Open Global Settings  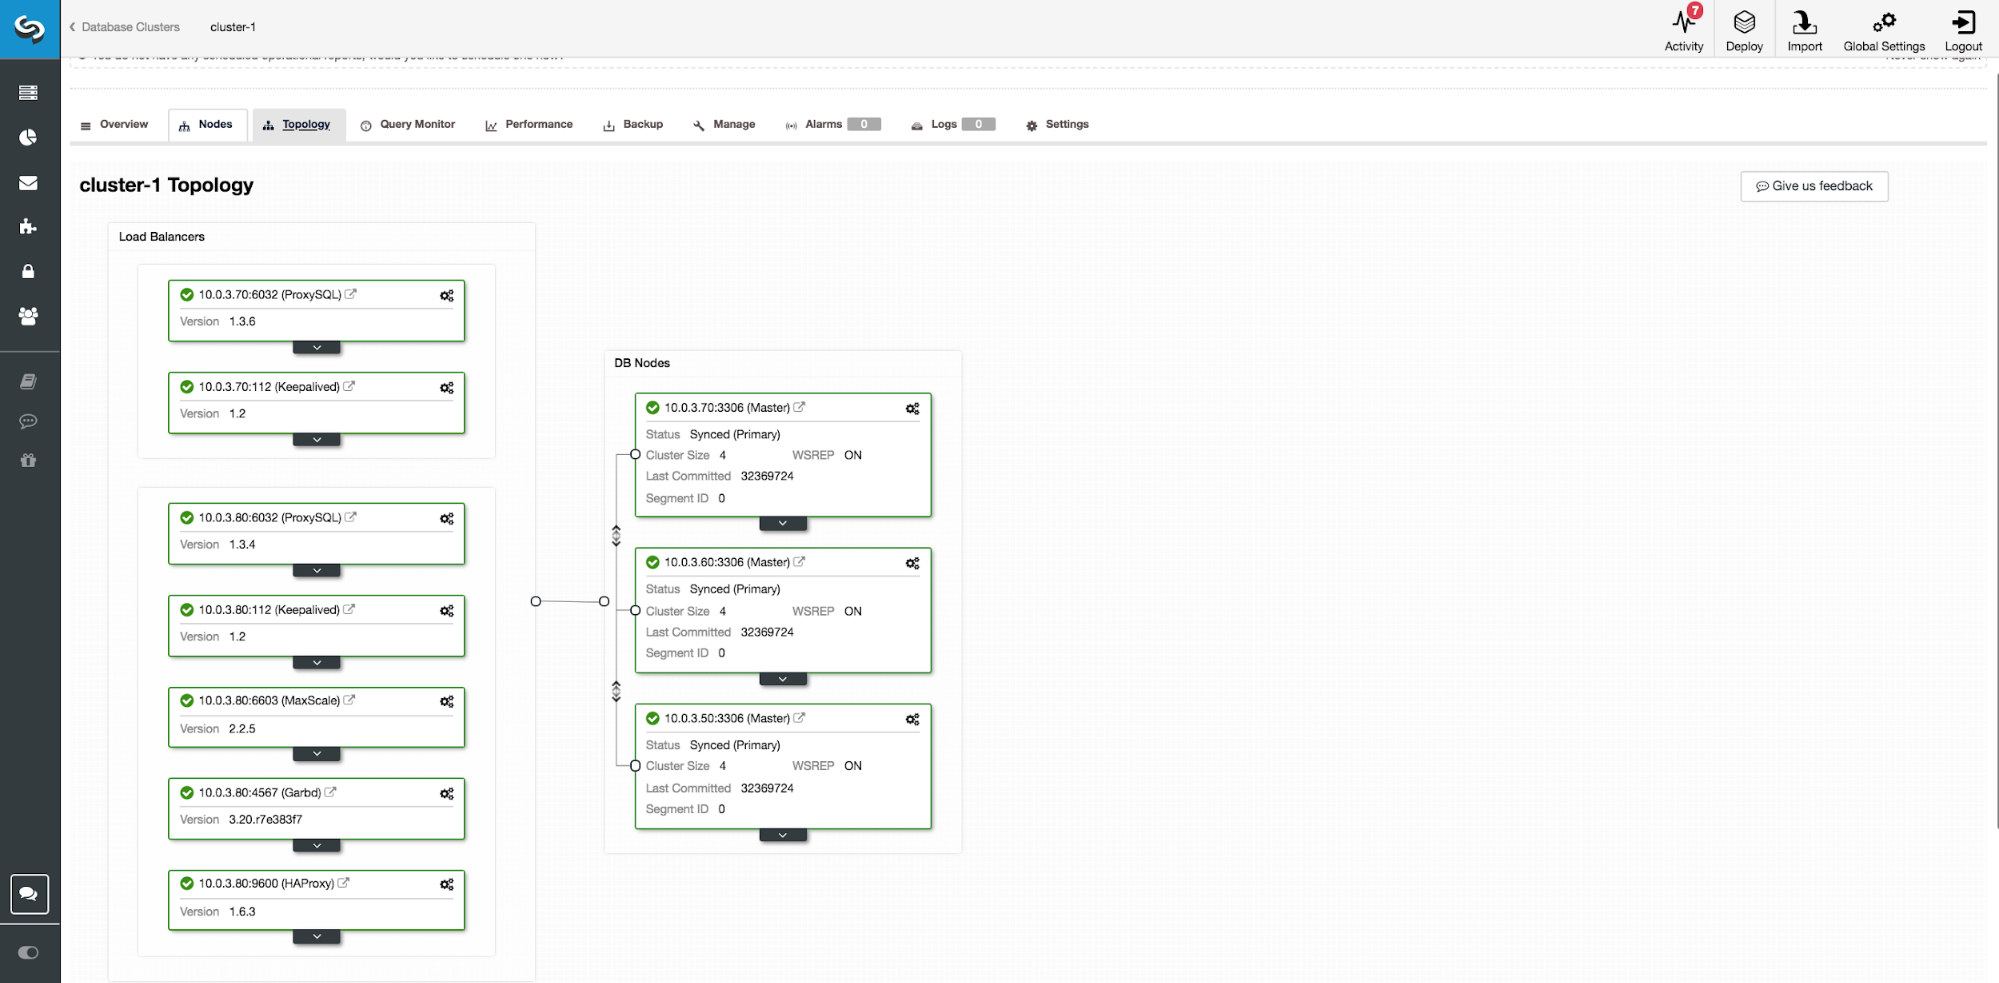pos(1884,29)
